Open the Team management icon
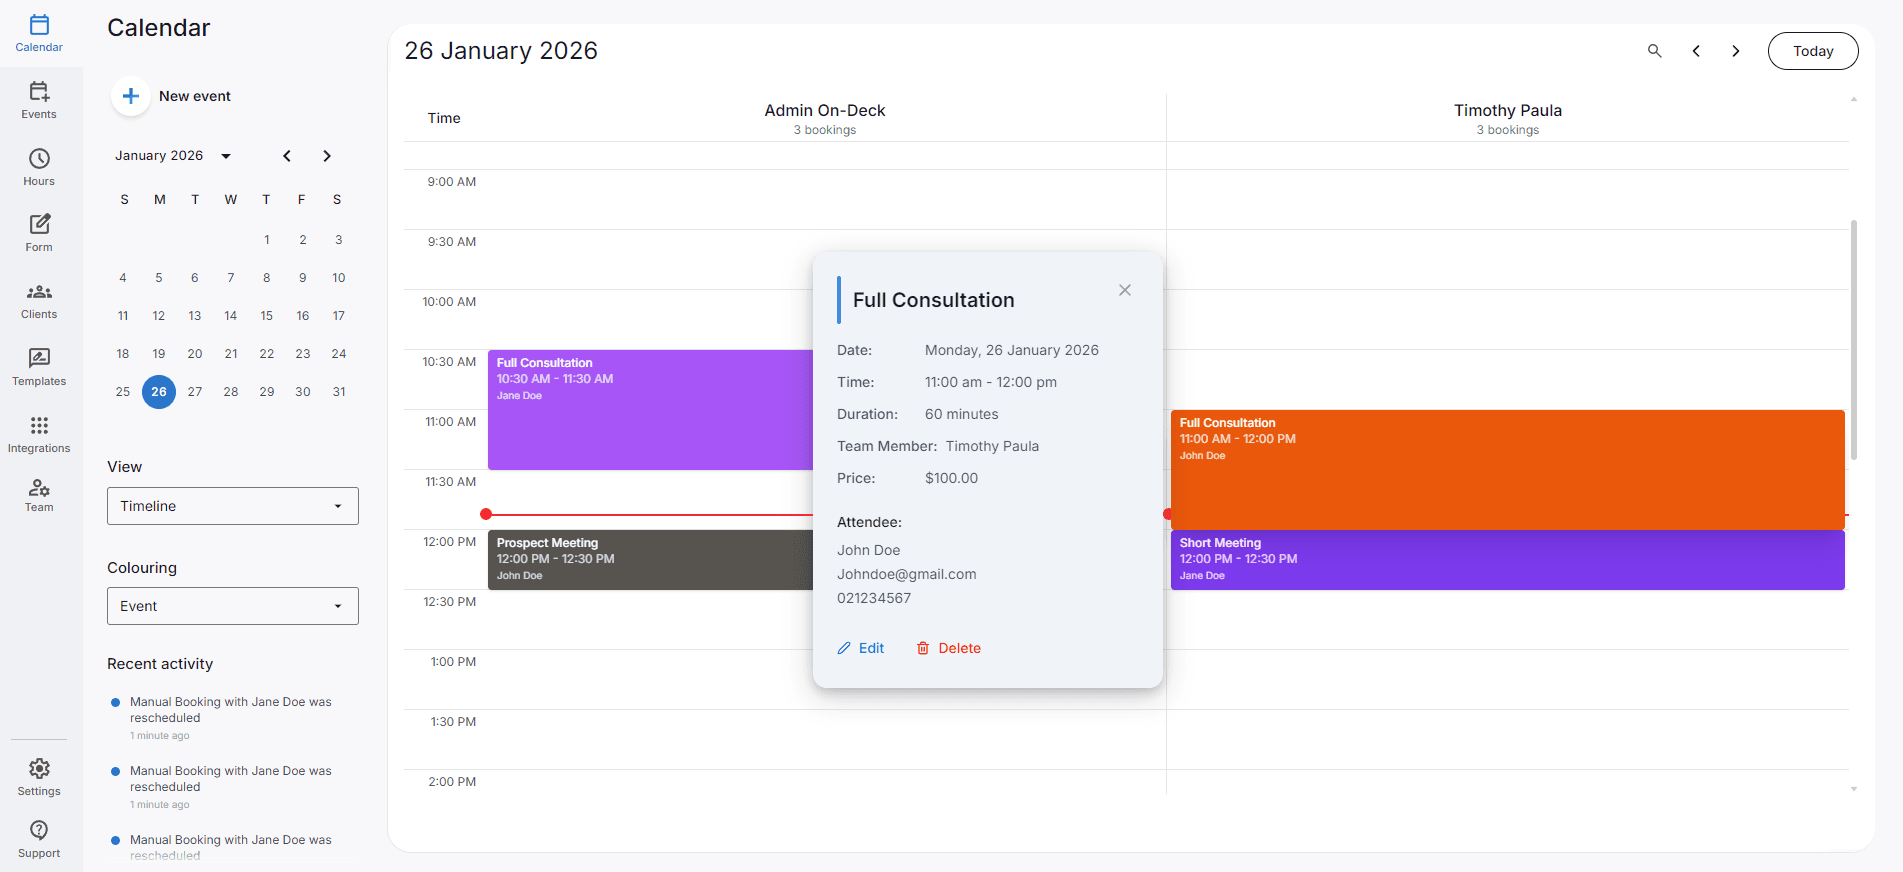This screenshot has width=1903, height=872. tap(39, 487)
